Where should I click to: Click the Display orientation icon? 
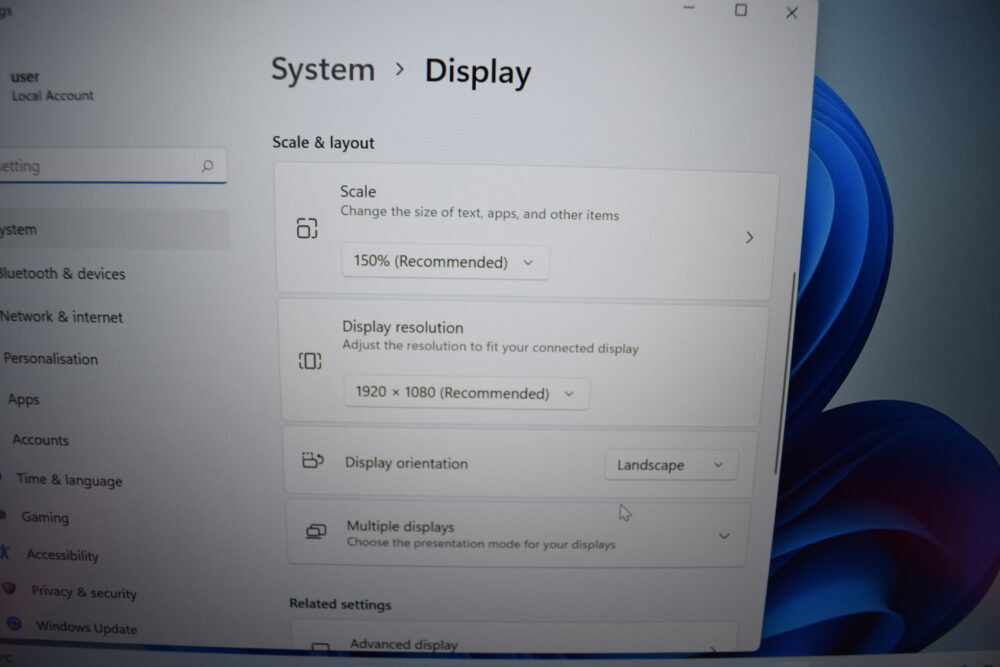(x=312, y=460)
